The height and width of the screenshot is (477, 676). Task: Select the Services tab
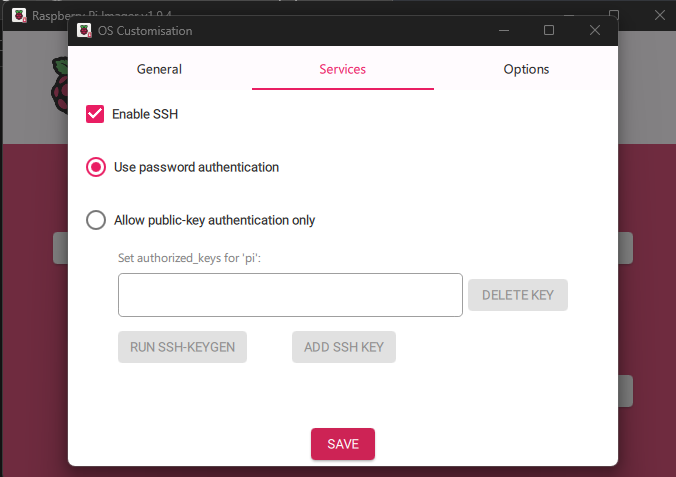point(343,69)
